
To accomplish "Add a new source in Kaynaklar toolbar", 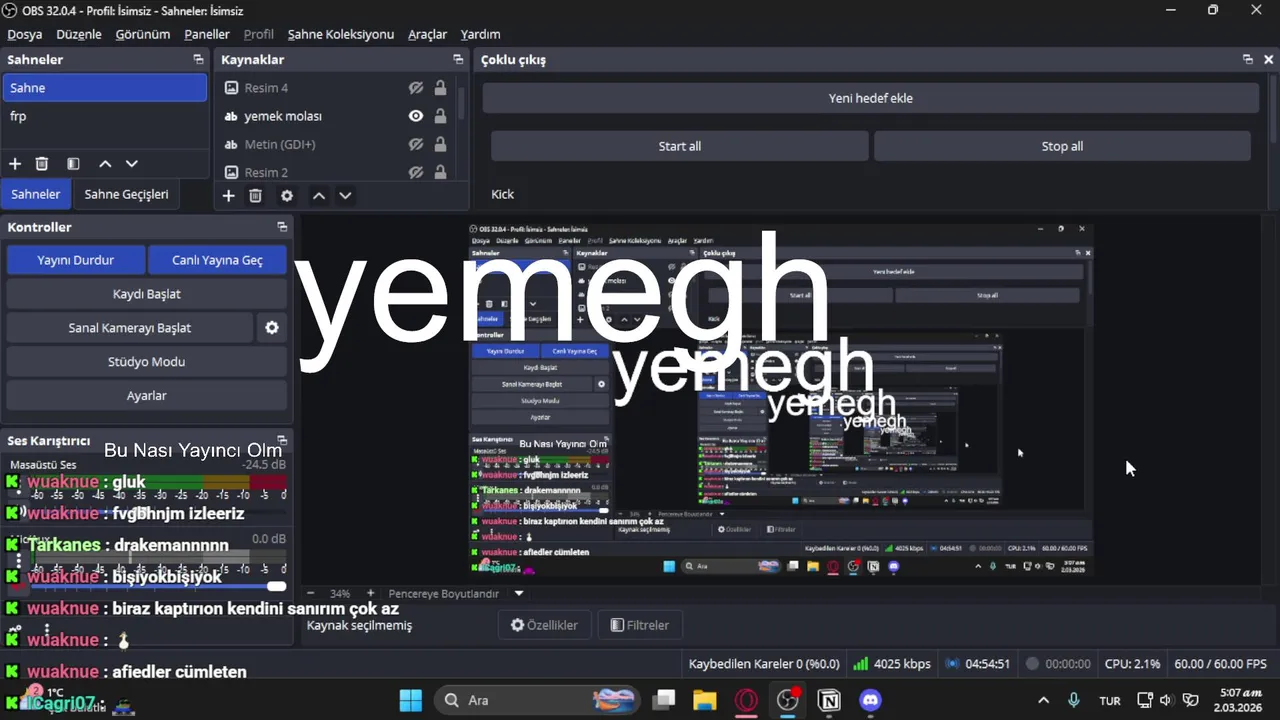I will [228, 196].
